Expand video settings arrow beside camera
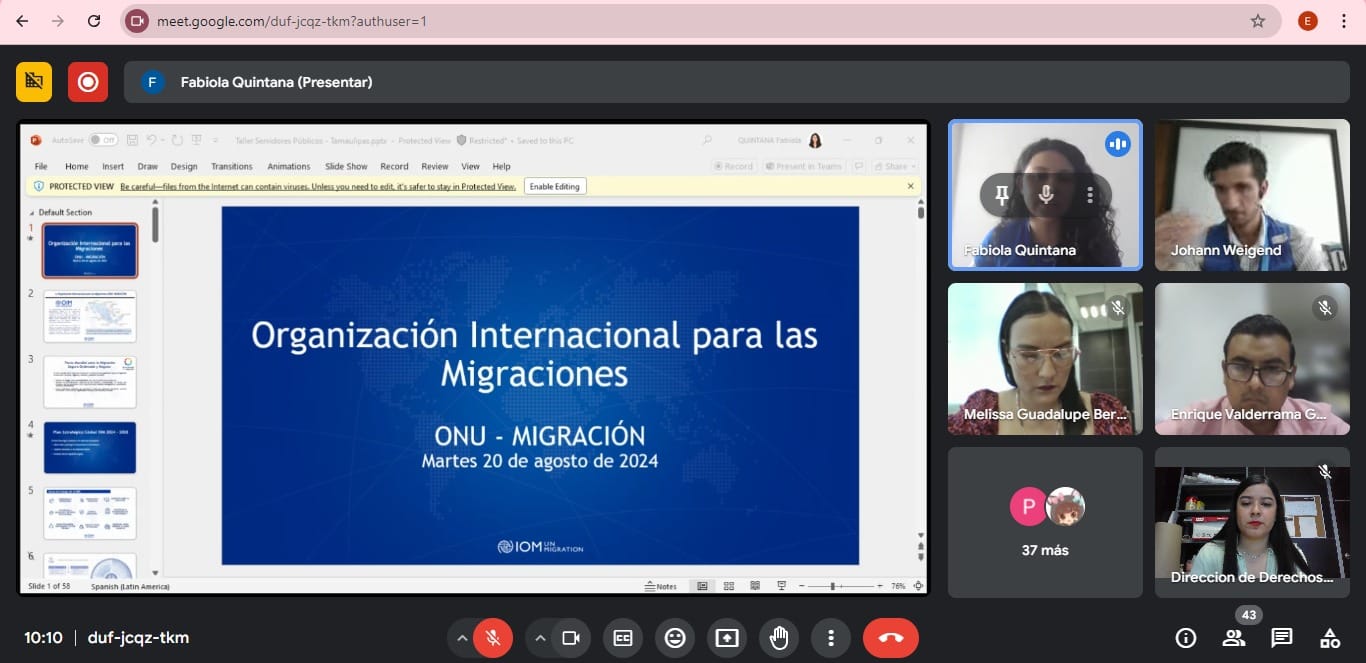 click(x=540, y=638)
